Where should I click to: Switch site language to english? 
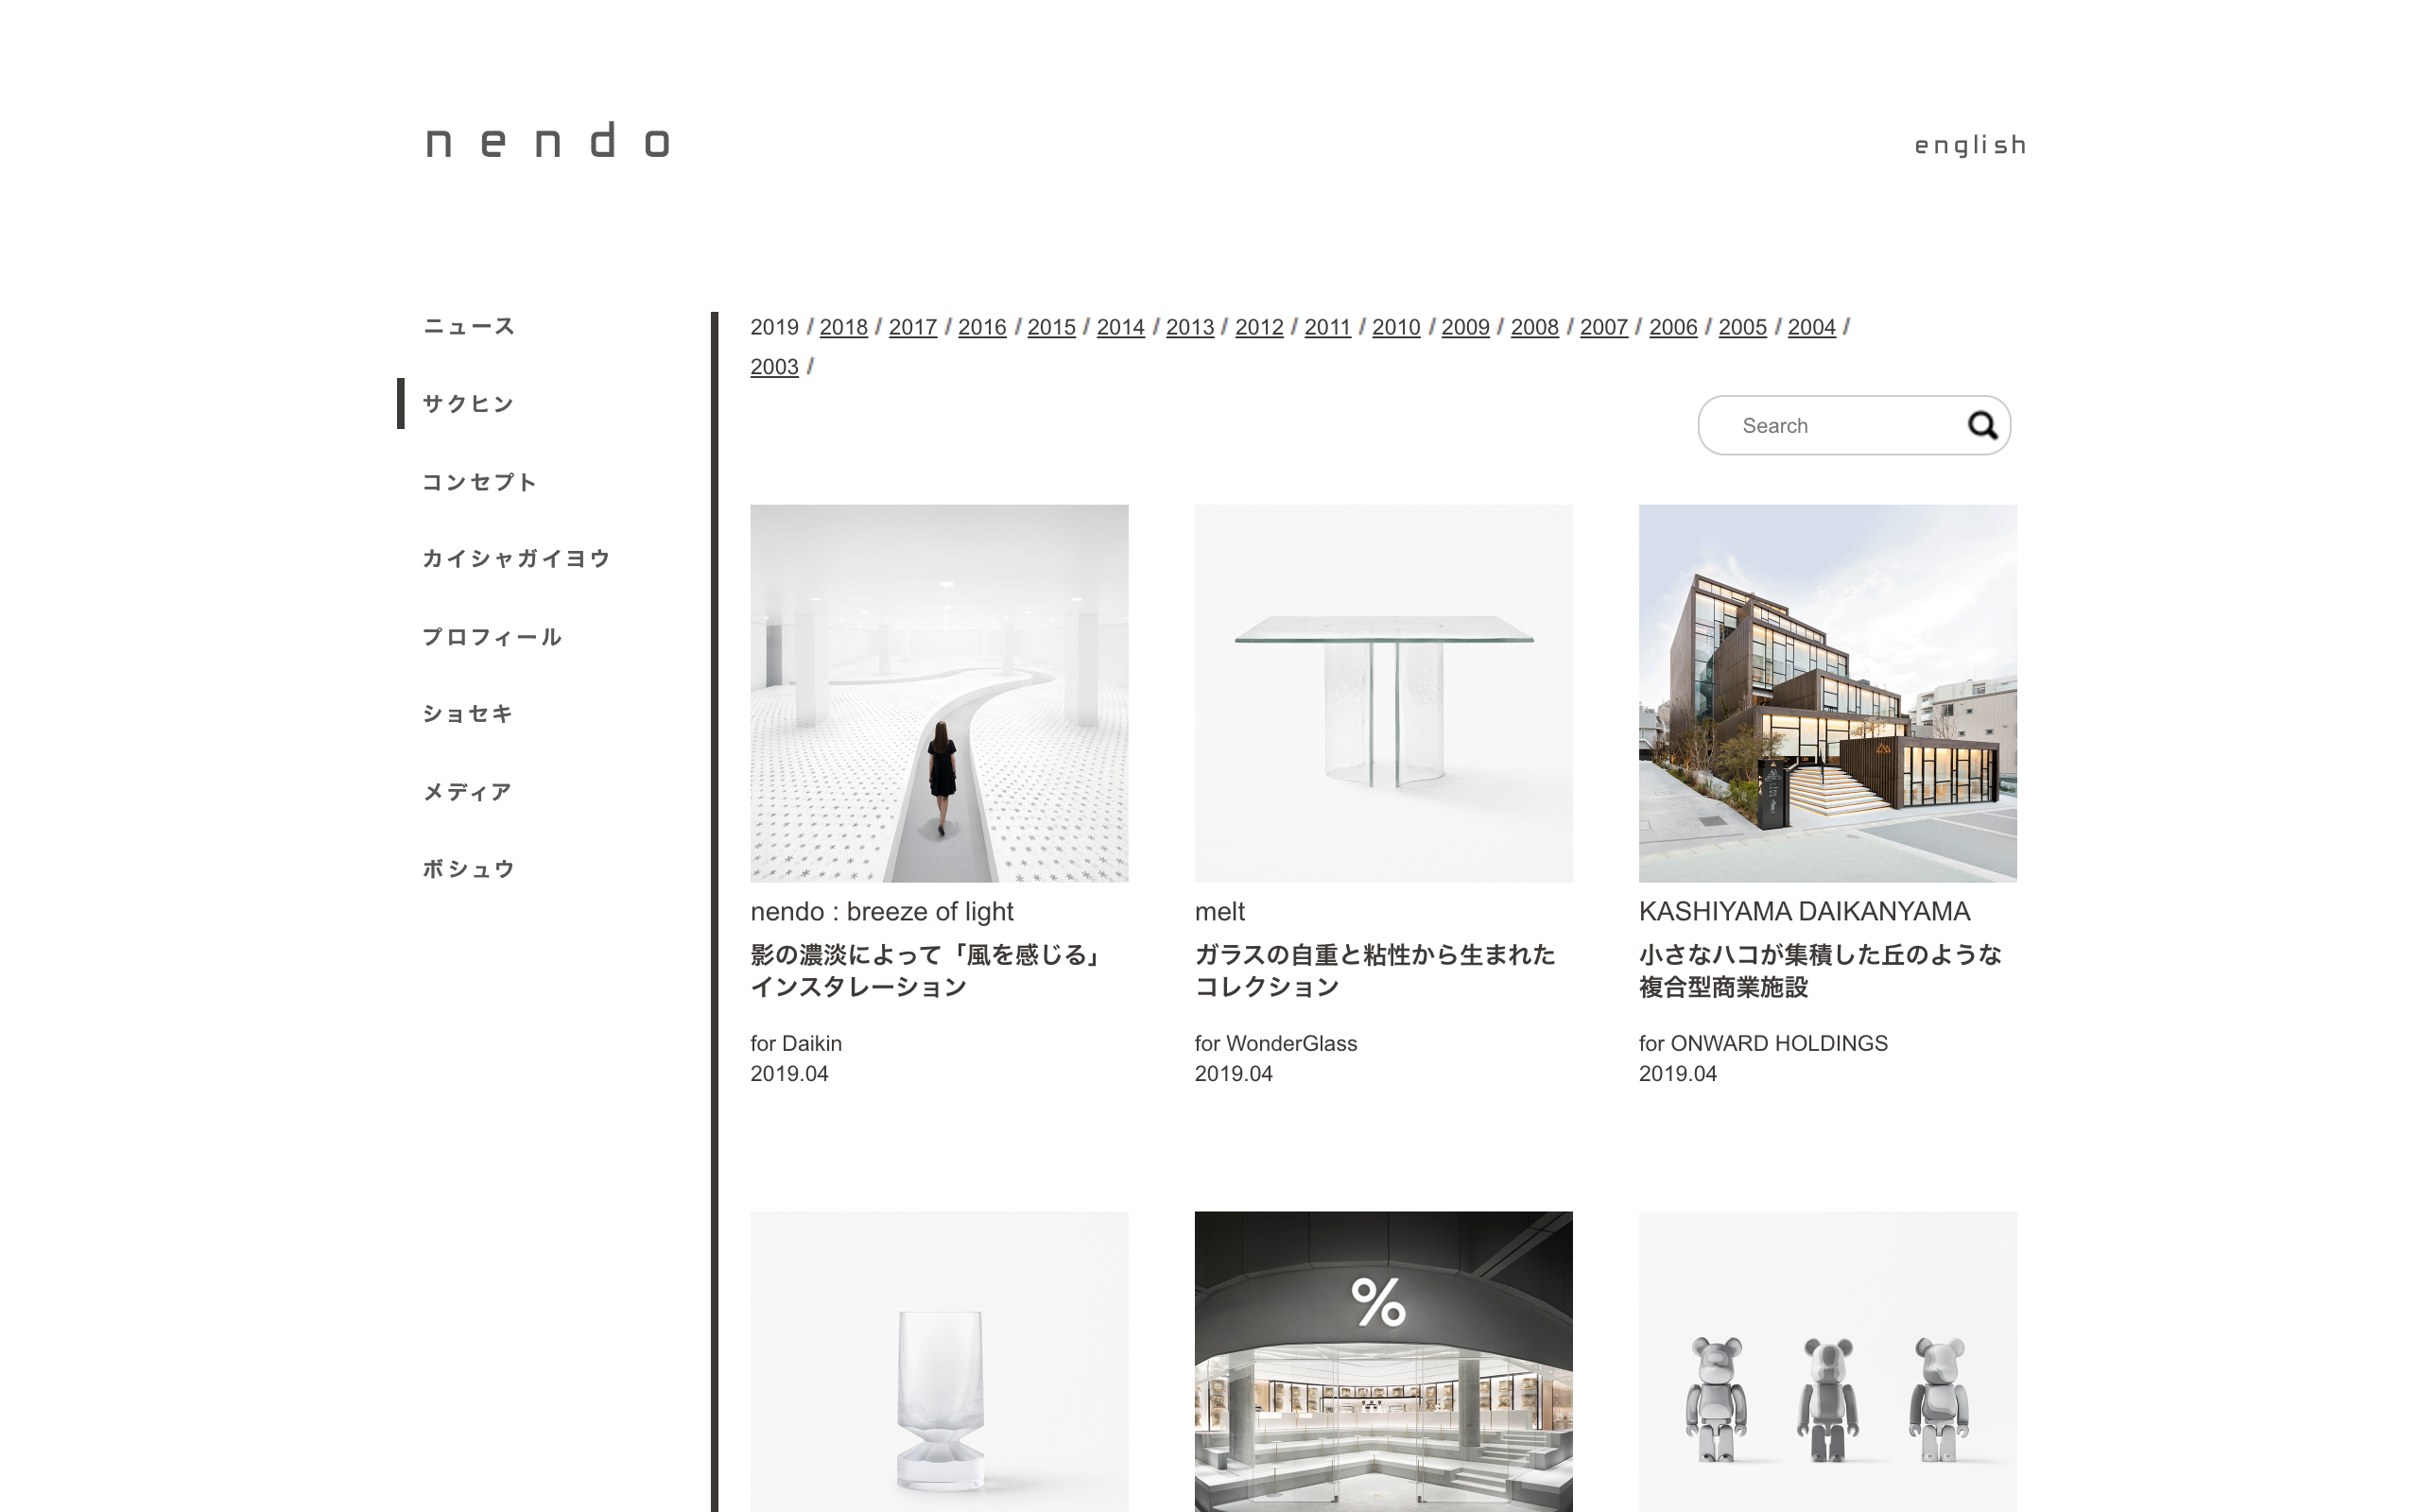coord(1970,146)
